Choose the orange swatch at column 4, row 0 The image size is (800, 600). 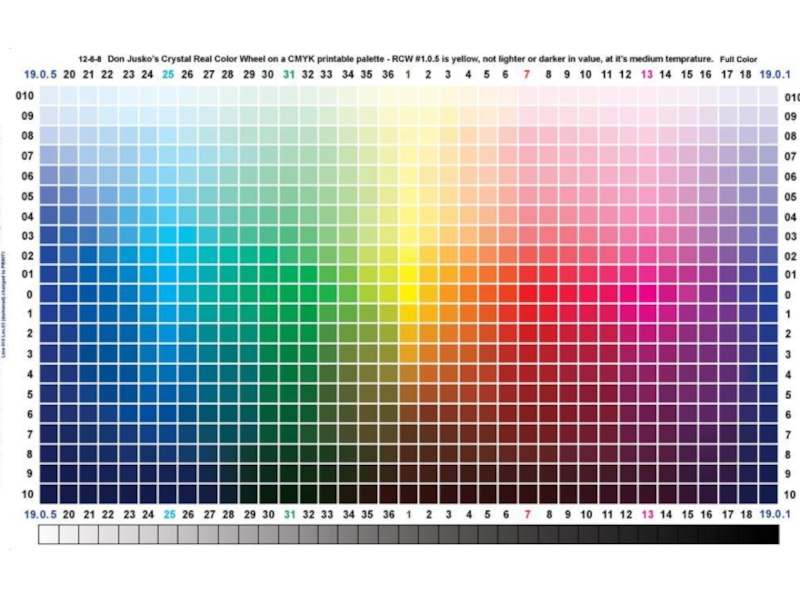pyautogui.click(x=467, y=293)
